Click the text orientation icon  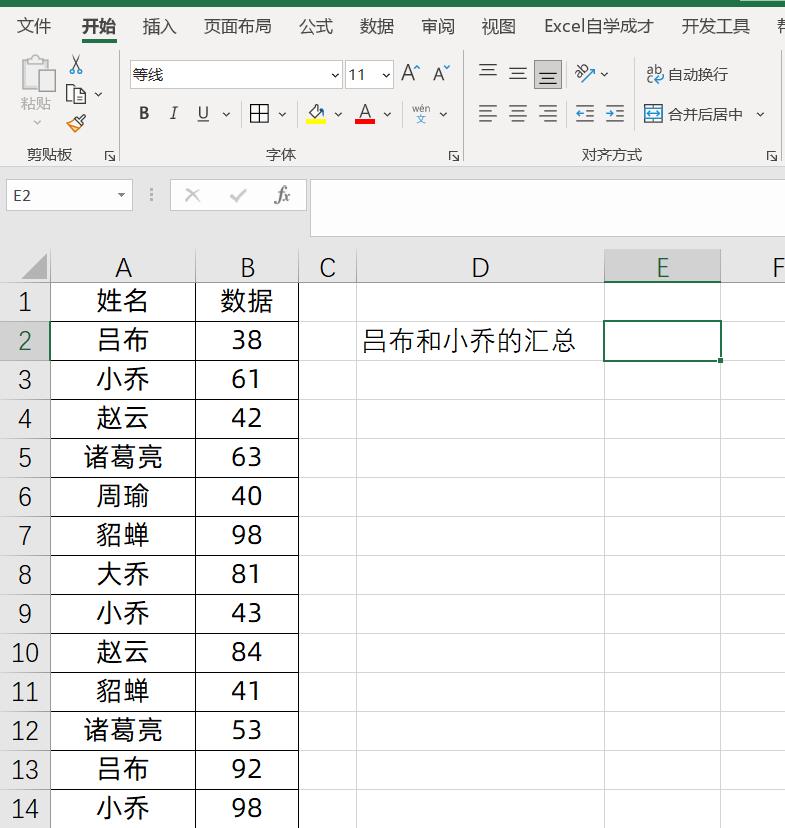[x=584, y=73]
